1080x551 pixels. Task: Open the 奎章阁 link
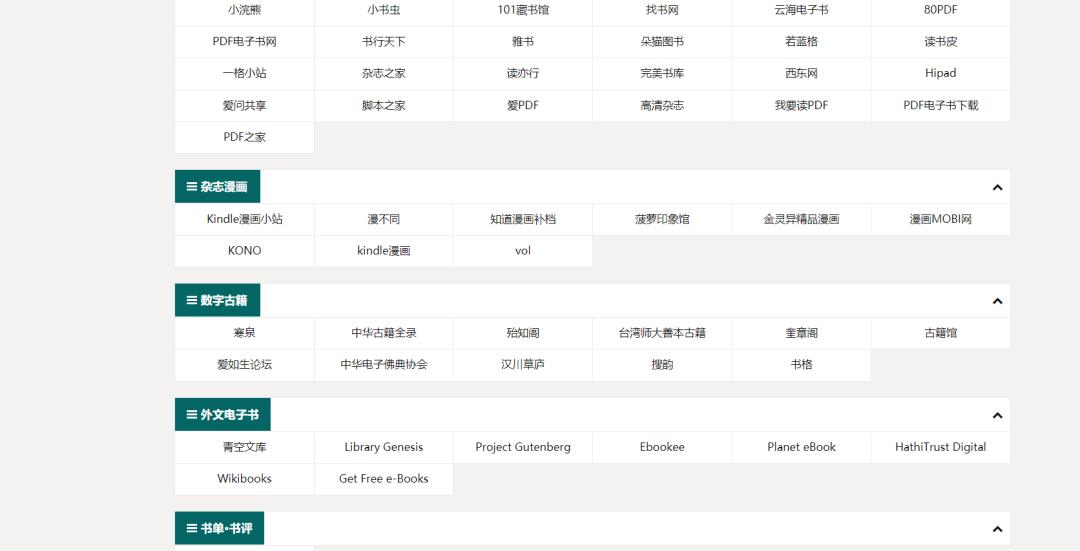click(801, 333)
